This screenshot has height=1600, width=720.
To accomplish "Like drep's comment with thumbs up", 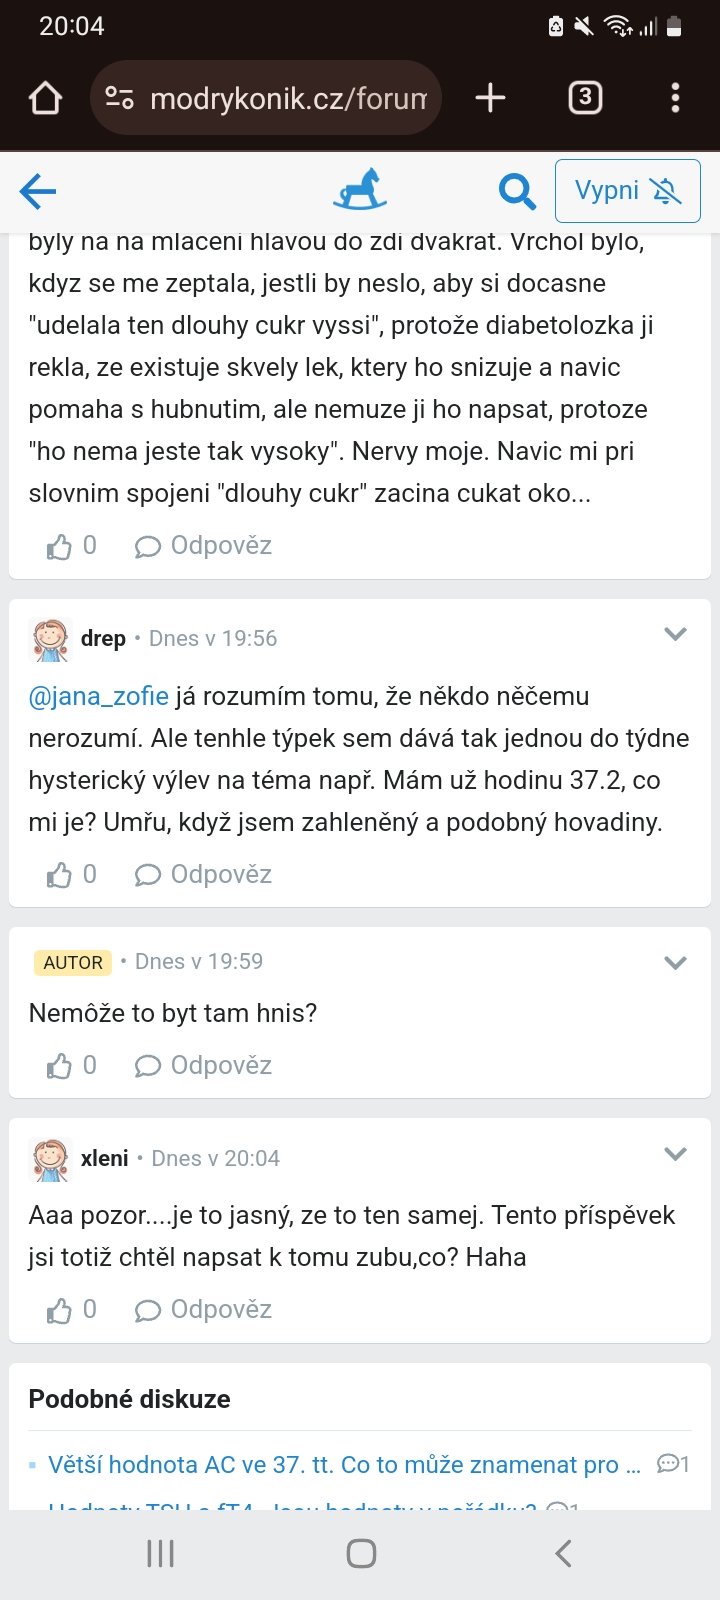I will (60, 875).
